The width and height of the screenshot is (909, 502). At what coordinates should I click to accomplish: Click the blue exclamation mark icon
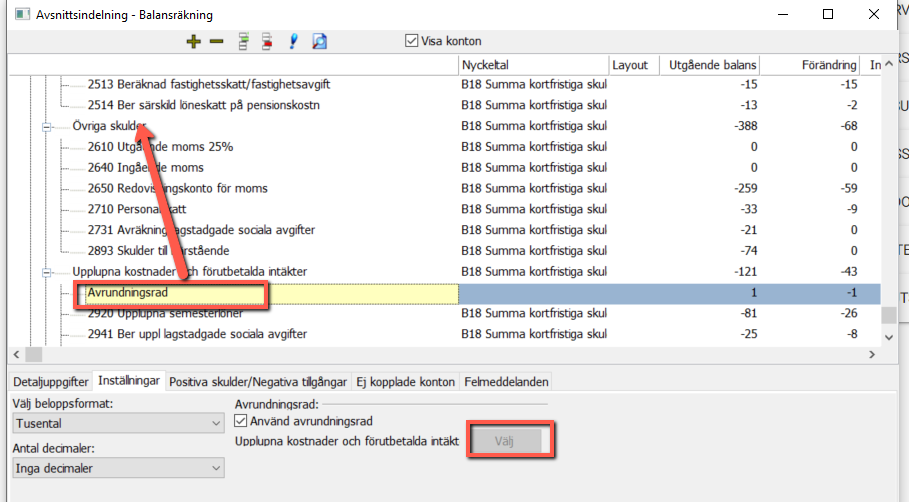click(x=293, y=41)
